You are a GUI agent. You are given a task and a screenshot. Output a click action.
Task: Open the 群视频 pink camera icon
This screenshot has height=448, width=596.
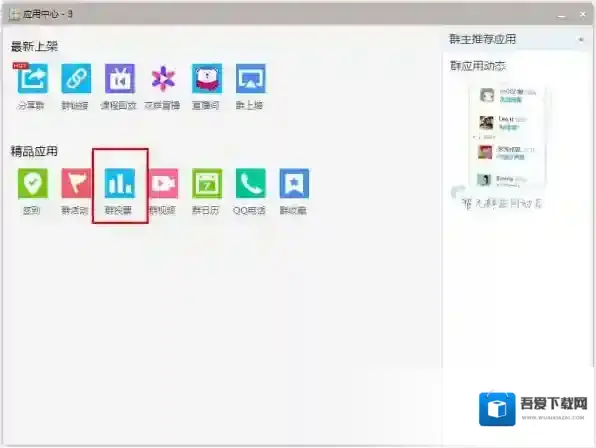(x=164, y=184)
